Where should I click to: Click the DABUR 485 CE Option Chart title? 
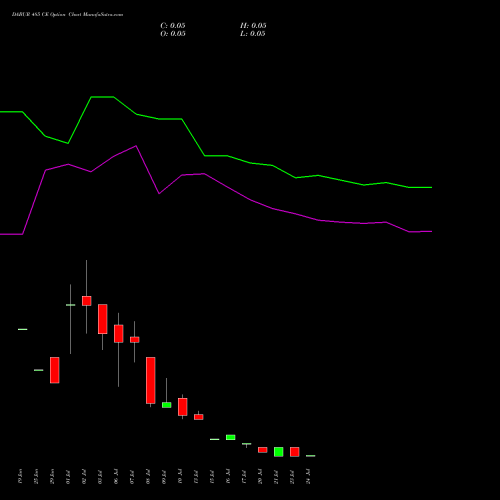67,15
